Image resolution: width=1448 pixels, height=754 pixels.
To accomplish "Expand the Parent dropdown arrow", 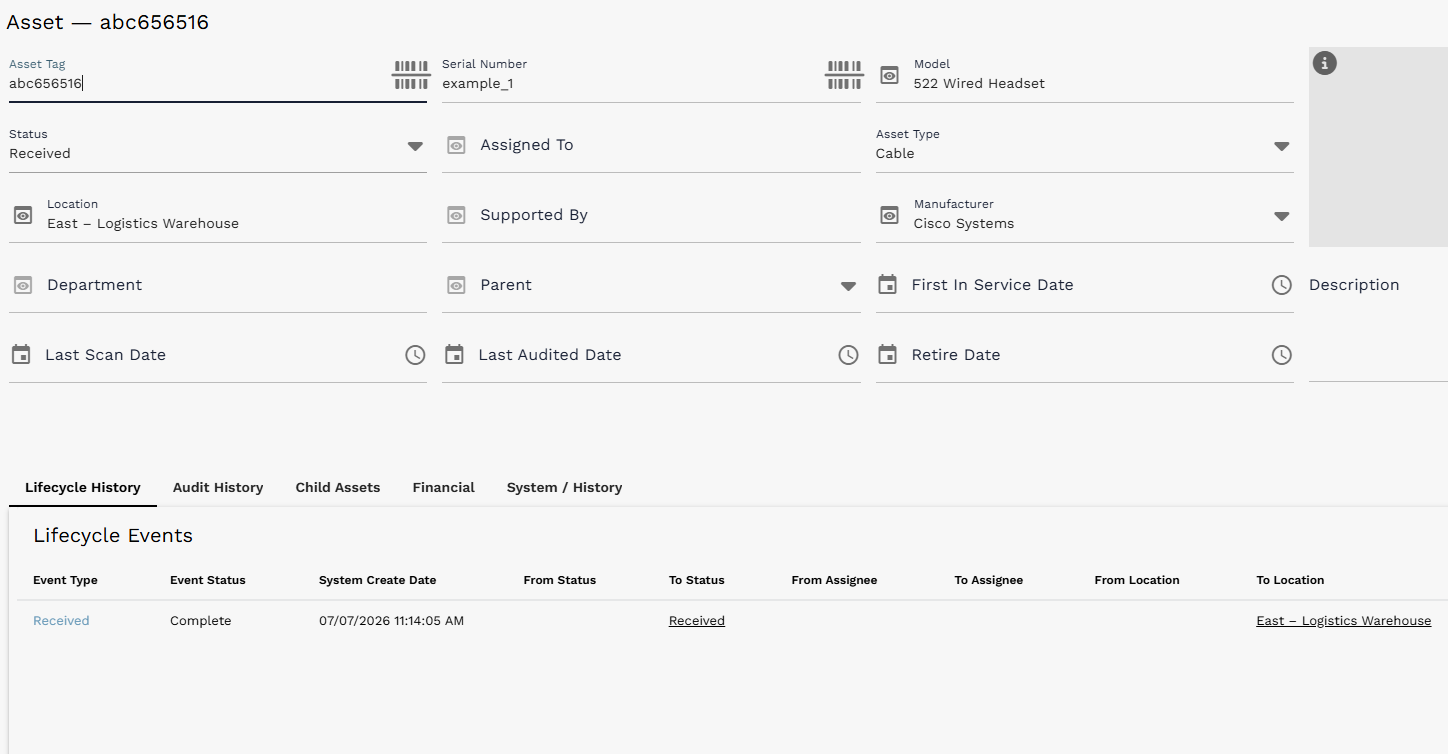I will click(x=848, y=286).
